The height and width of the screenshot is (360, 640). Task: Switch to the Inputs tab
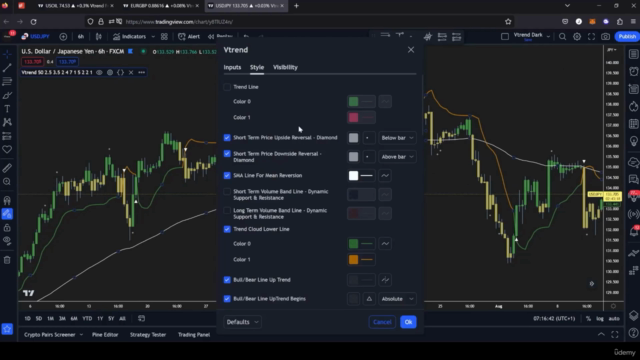[x=232, y=67]
